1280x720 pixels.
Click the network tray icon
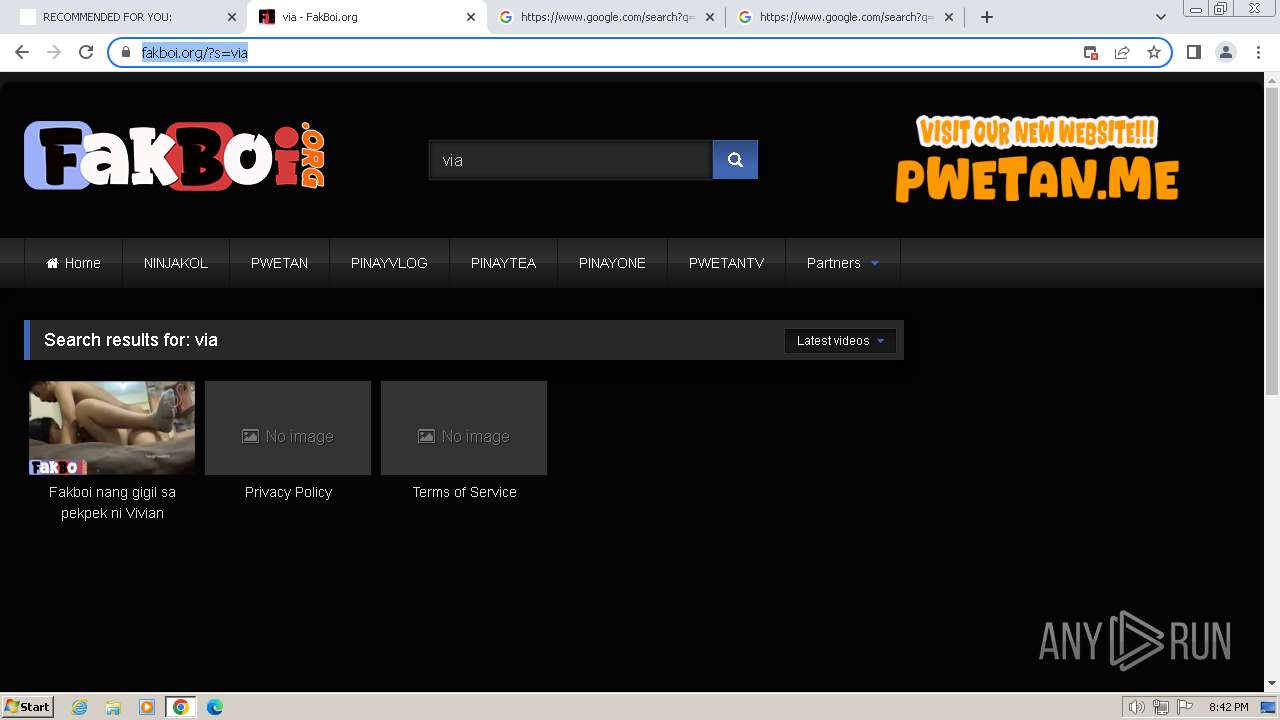point(1161,707)
